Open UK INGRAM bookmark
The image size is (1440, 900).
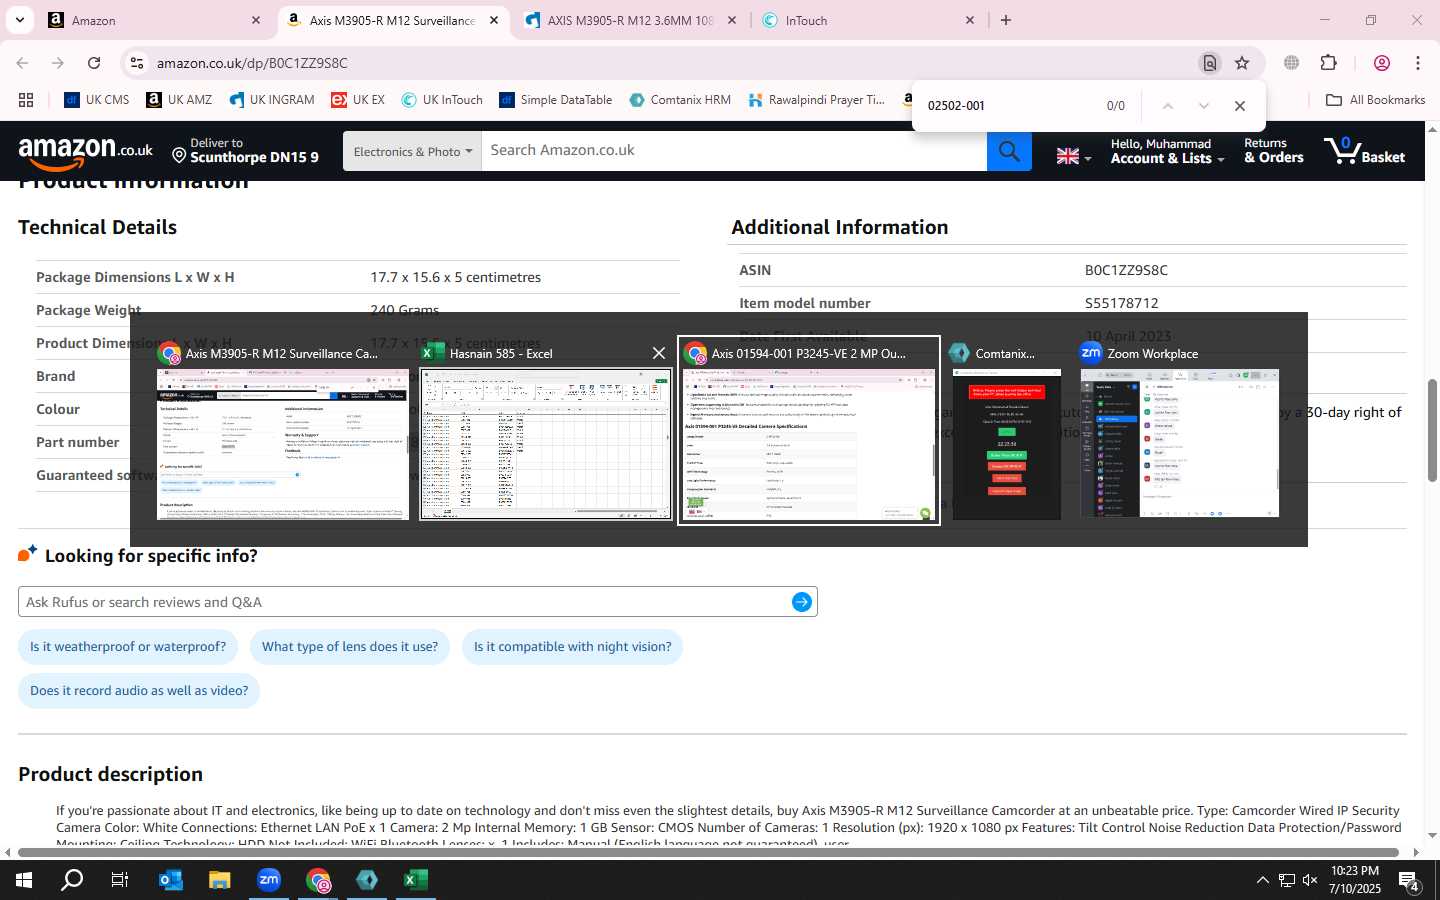point(272,100)
